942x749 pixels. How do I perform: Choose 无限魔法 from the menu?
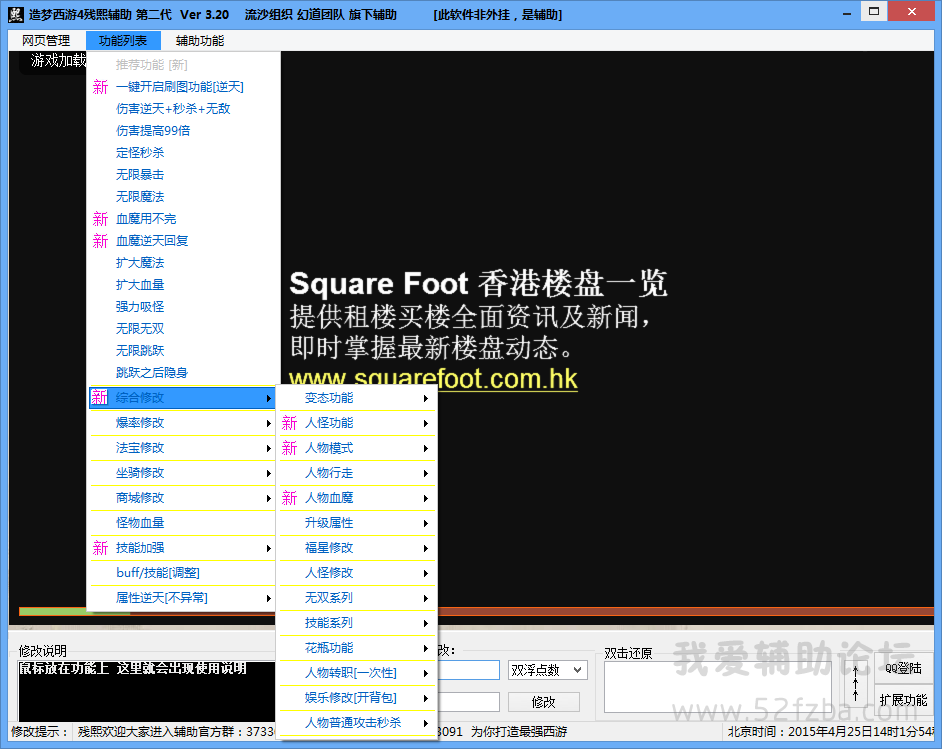(181, 196)
